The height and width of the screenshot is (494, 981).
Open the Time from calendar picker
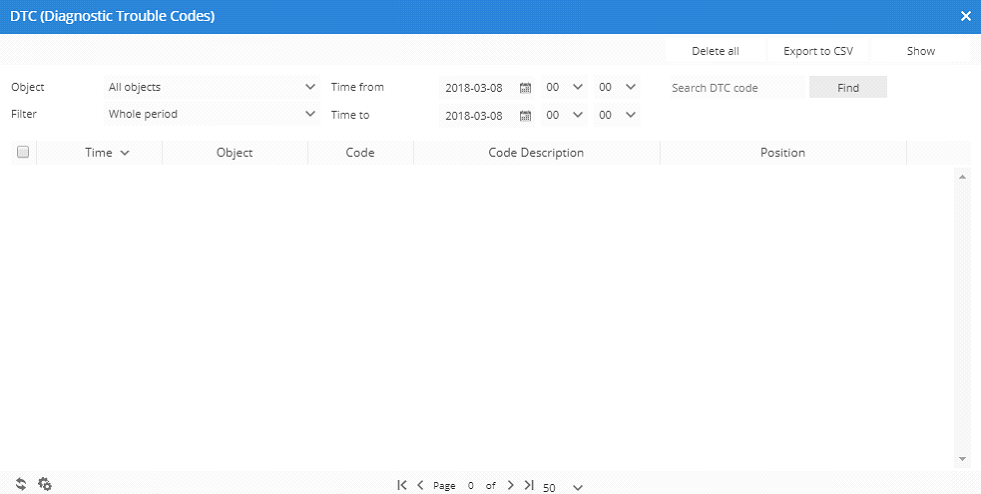pos(525,88)
